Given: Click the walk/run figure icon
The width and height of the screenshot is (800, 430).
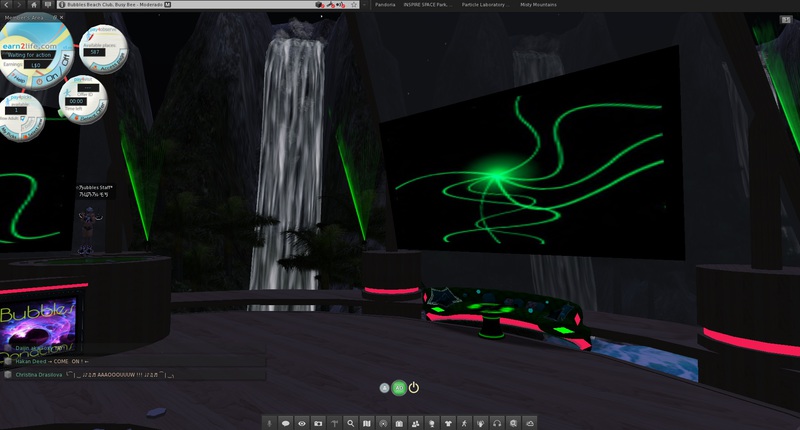Looking at the screenshot, I should pyautogui.click(x=464, y=423).
